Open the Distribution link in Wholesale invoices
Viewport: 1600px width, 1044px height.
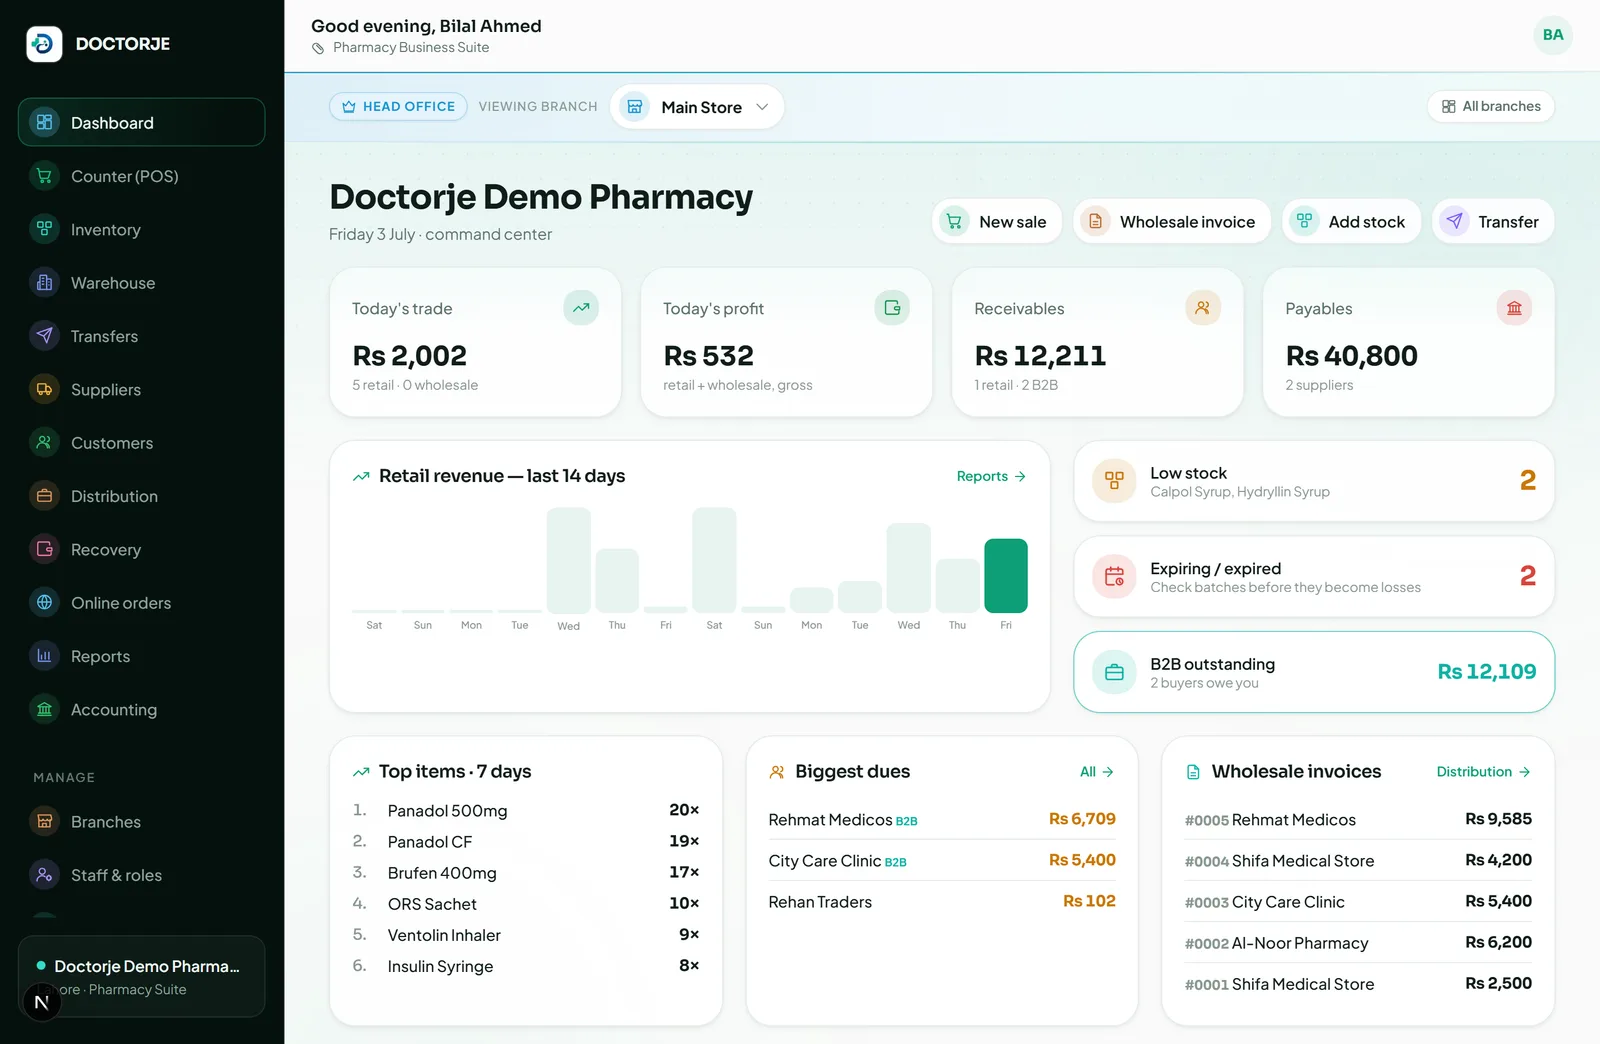[x=1484, y=772]
